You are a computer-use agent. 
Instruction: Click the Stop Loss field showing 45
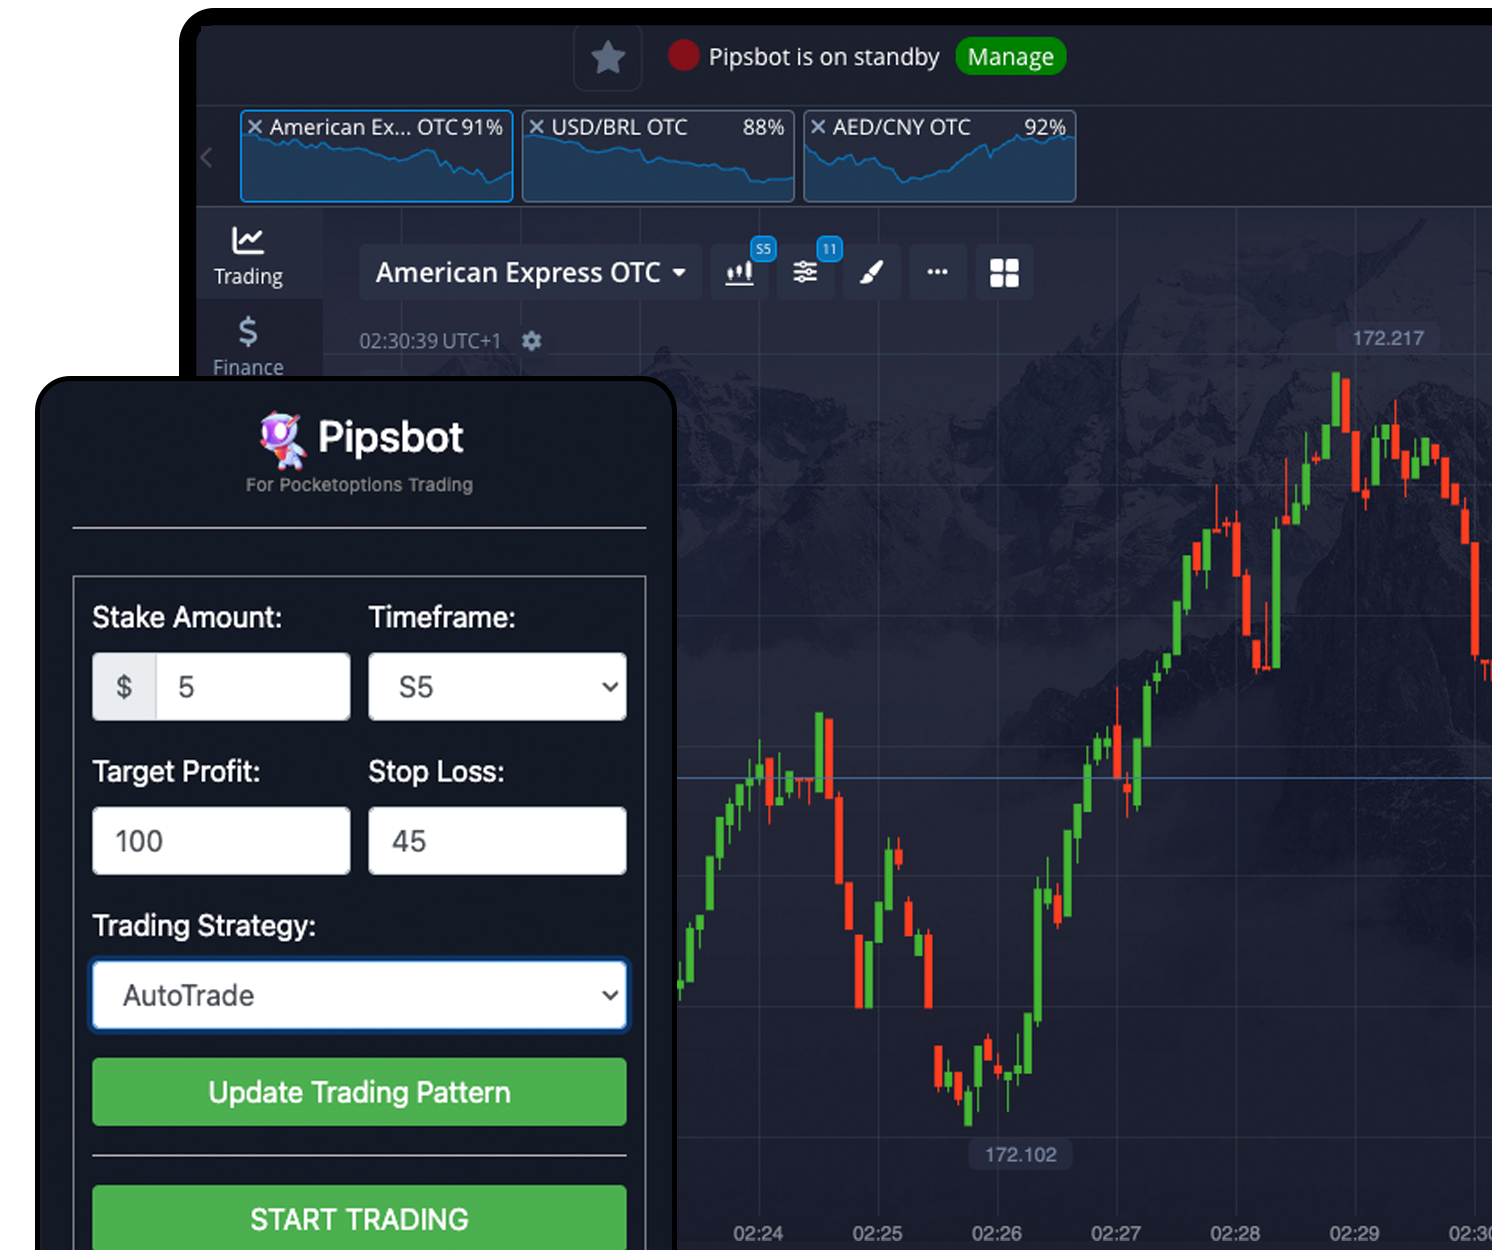click(x=497, y=841)
